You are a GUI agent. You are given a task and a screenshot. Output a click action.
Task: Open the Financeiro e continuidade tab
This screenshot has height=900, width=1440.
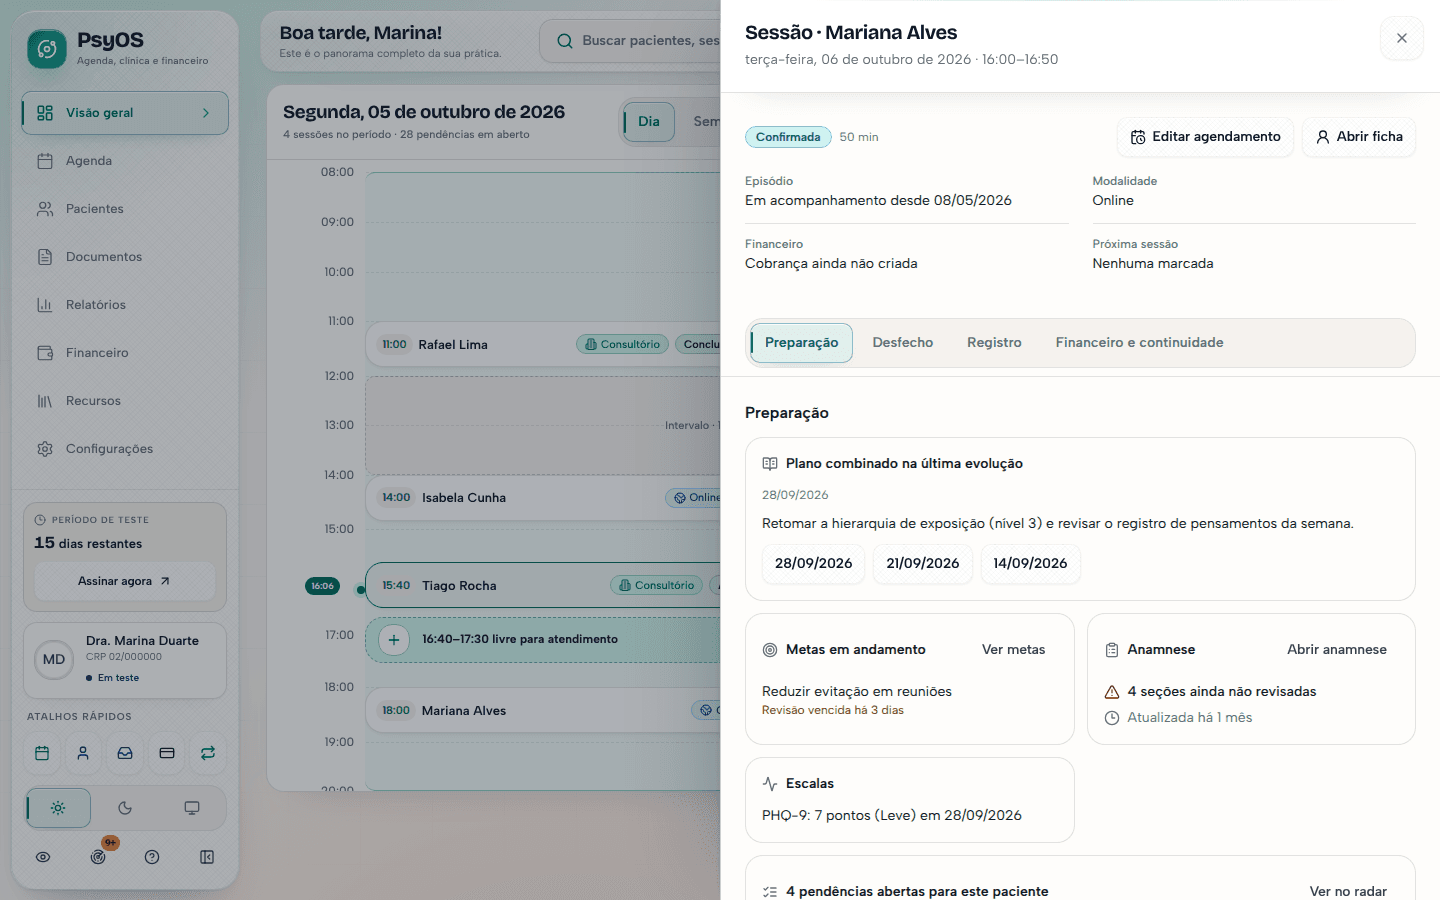(x=1139, y=343)
